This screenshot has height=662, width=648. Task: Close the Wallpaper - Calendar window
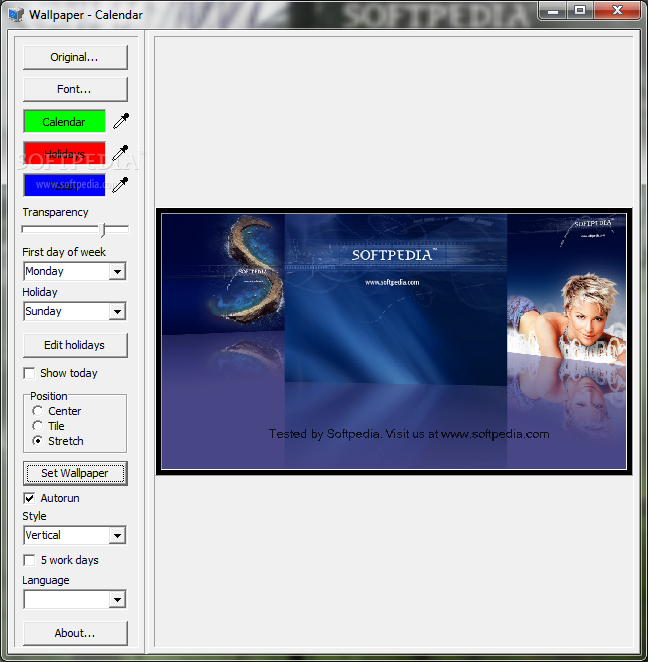click(x=617, y=10)
